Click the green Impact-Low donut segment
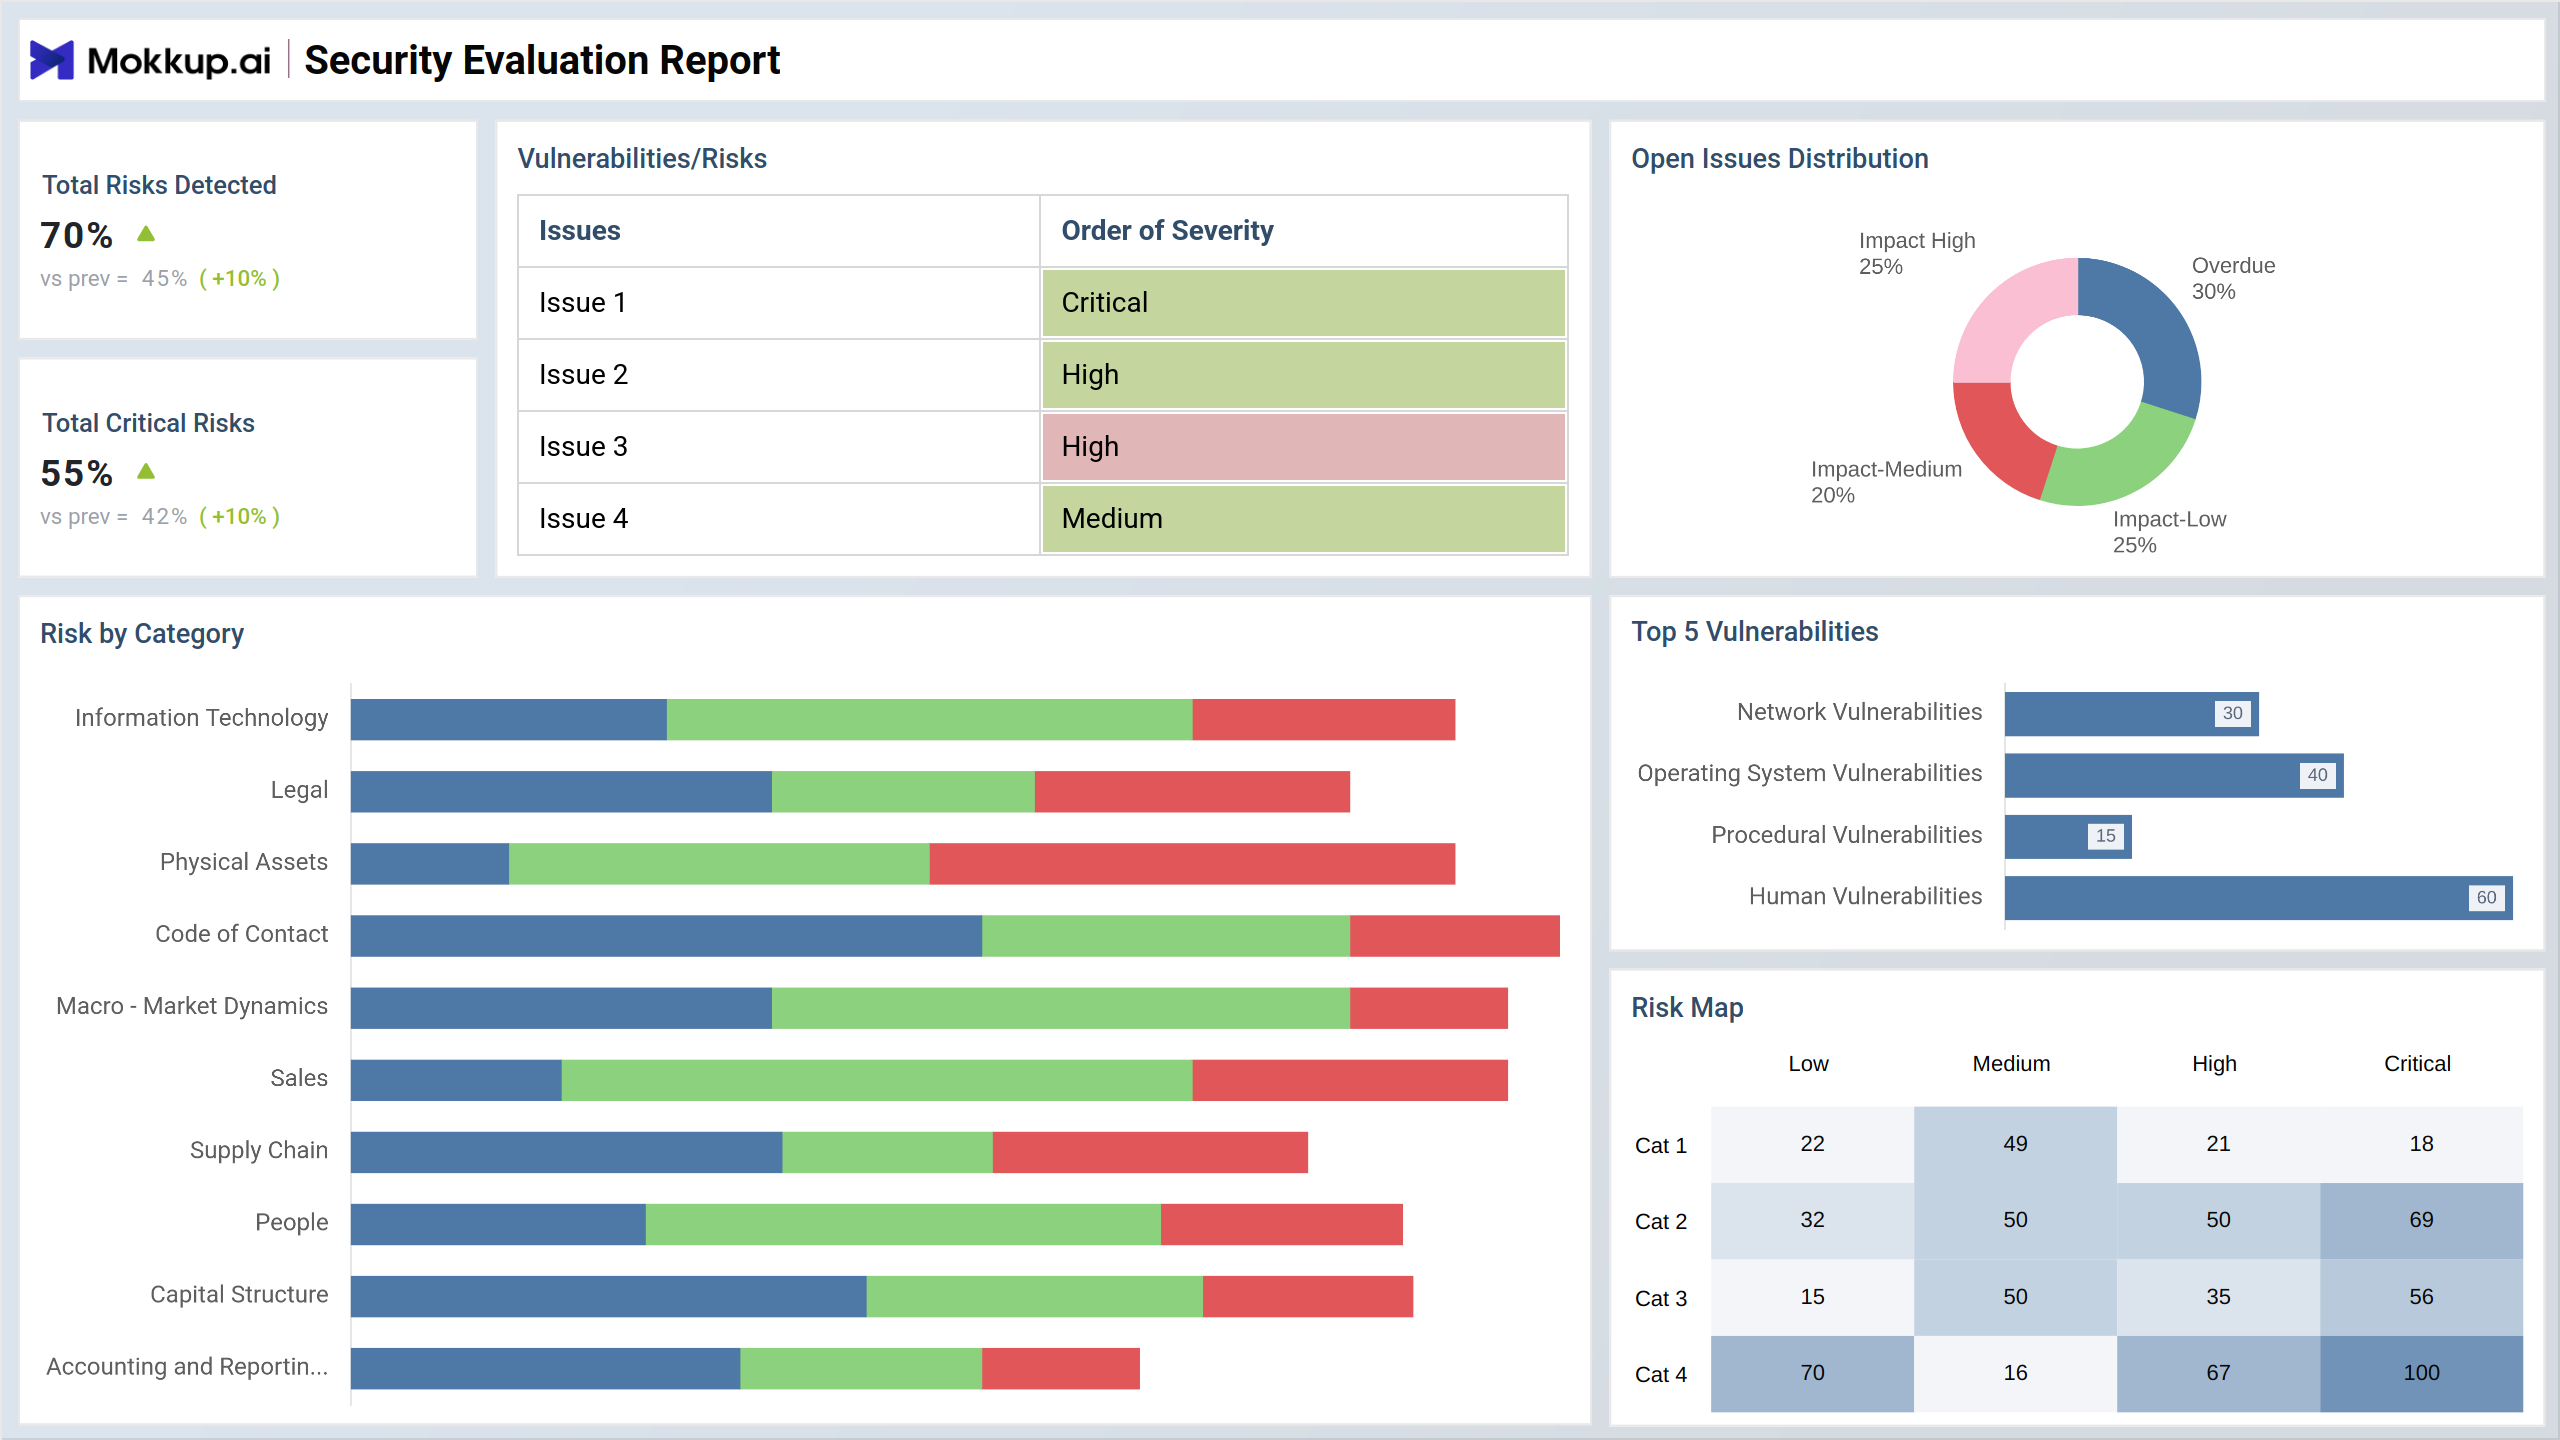Image resolution: width=2560 pixels, height=1440 pixels. click(2120, 465)
